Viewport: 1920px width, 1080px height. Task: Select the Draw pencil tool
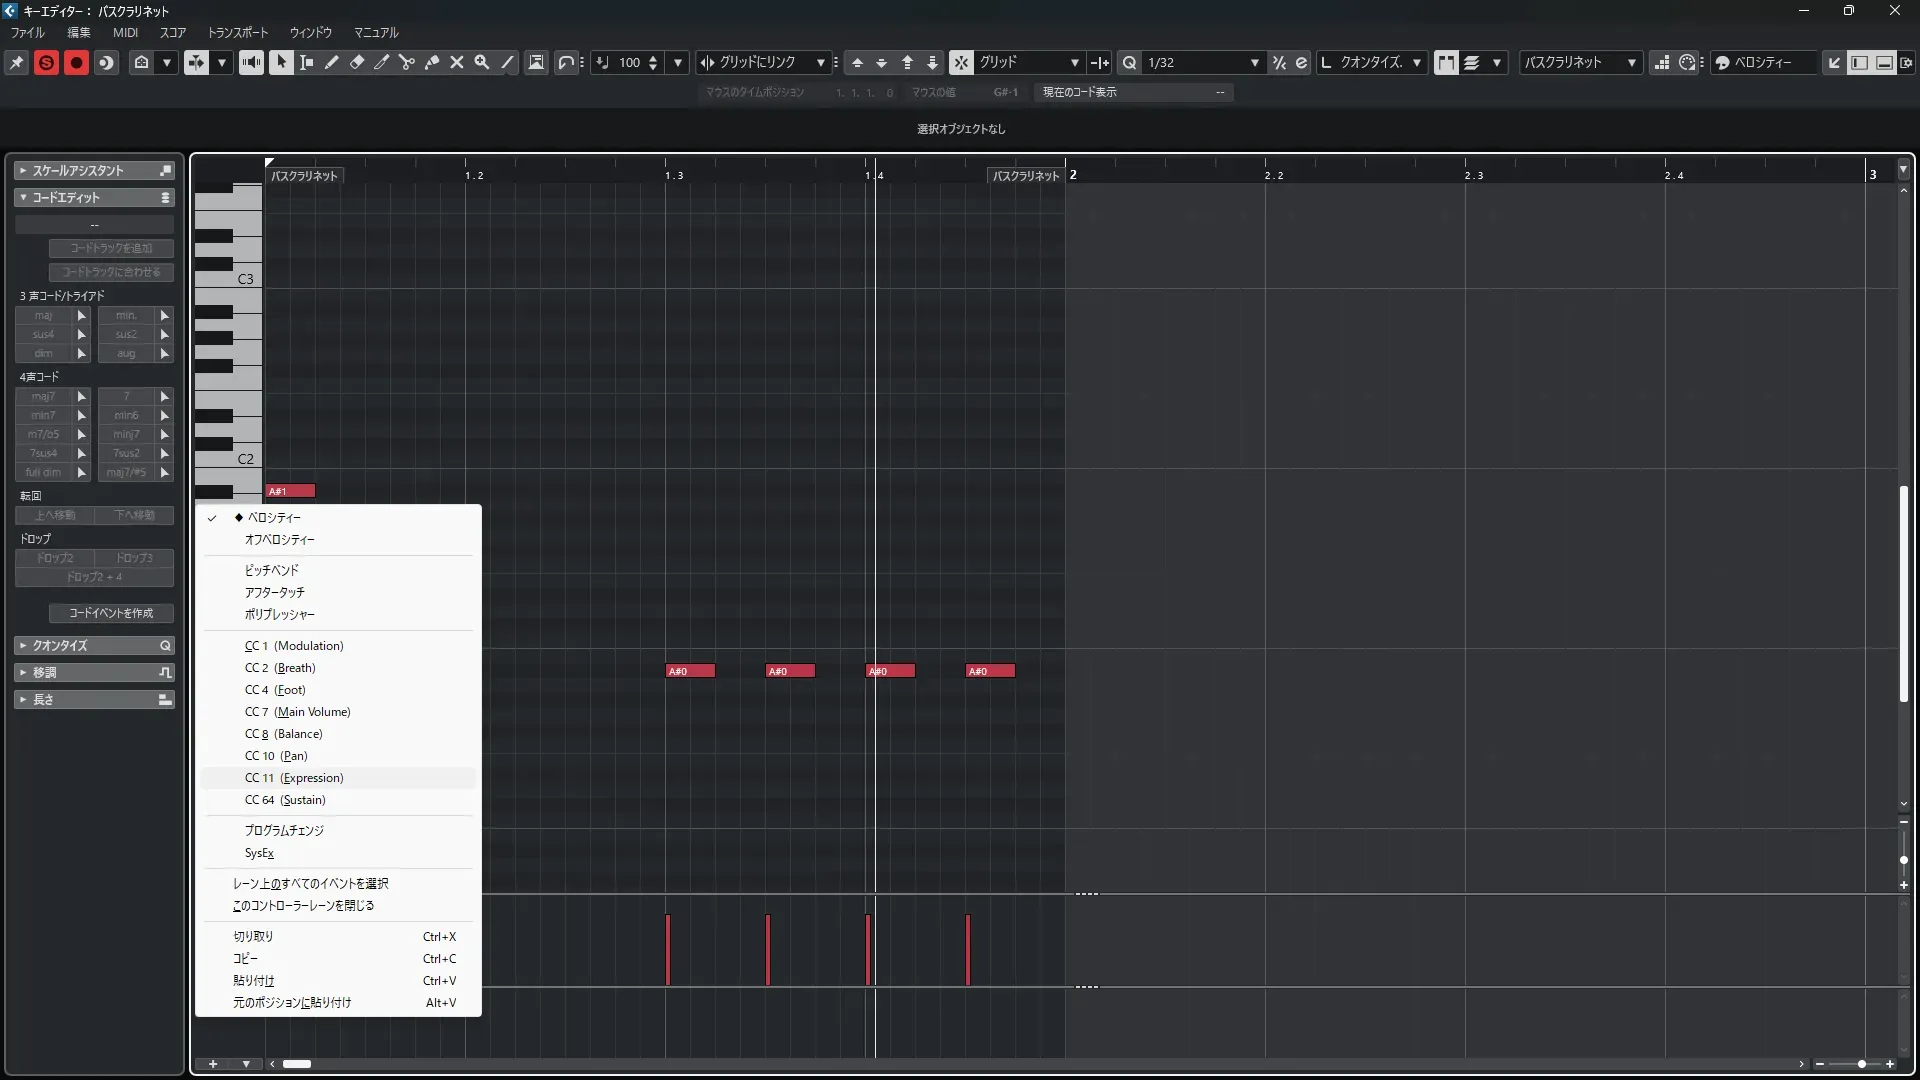coord(332,62)
